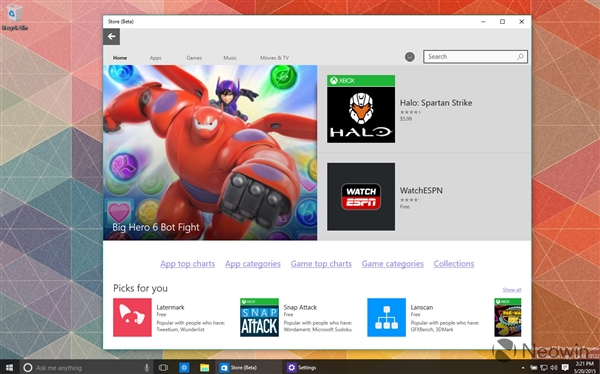
Task: Open the Halo: Spartan Strike tile image
Action: point(361,109)
